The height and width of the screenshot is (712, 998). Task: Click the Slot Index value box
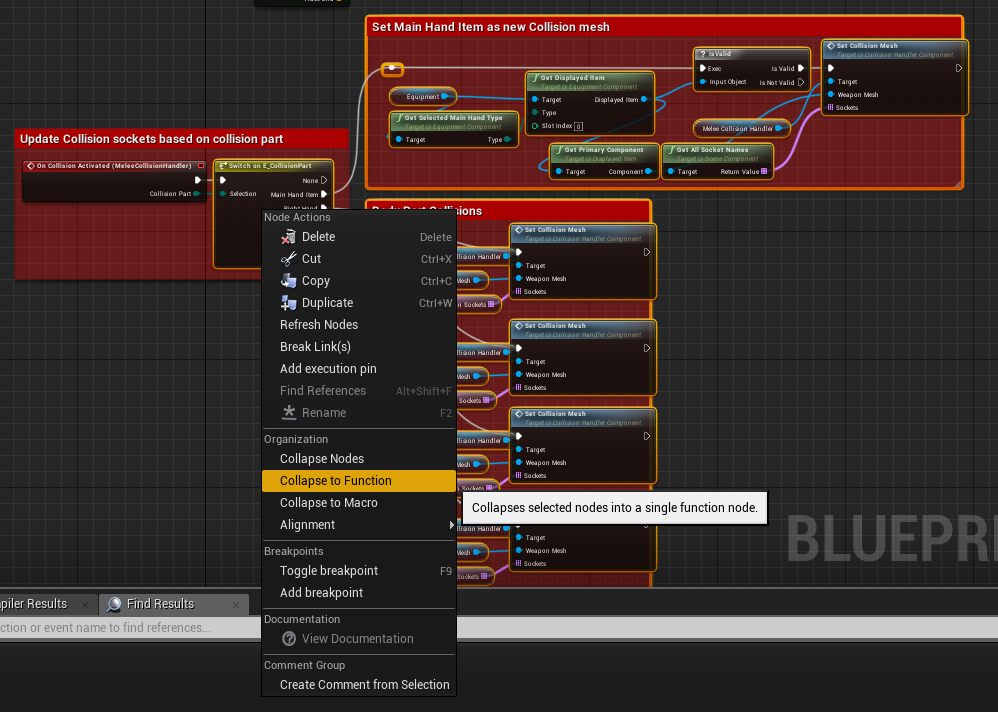click(579, 126)
